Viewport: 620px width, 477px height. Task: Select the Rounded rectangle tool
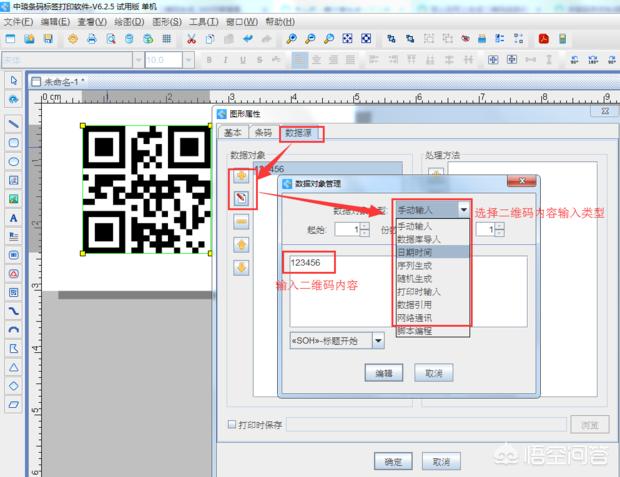click(x=14, y=142)
